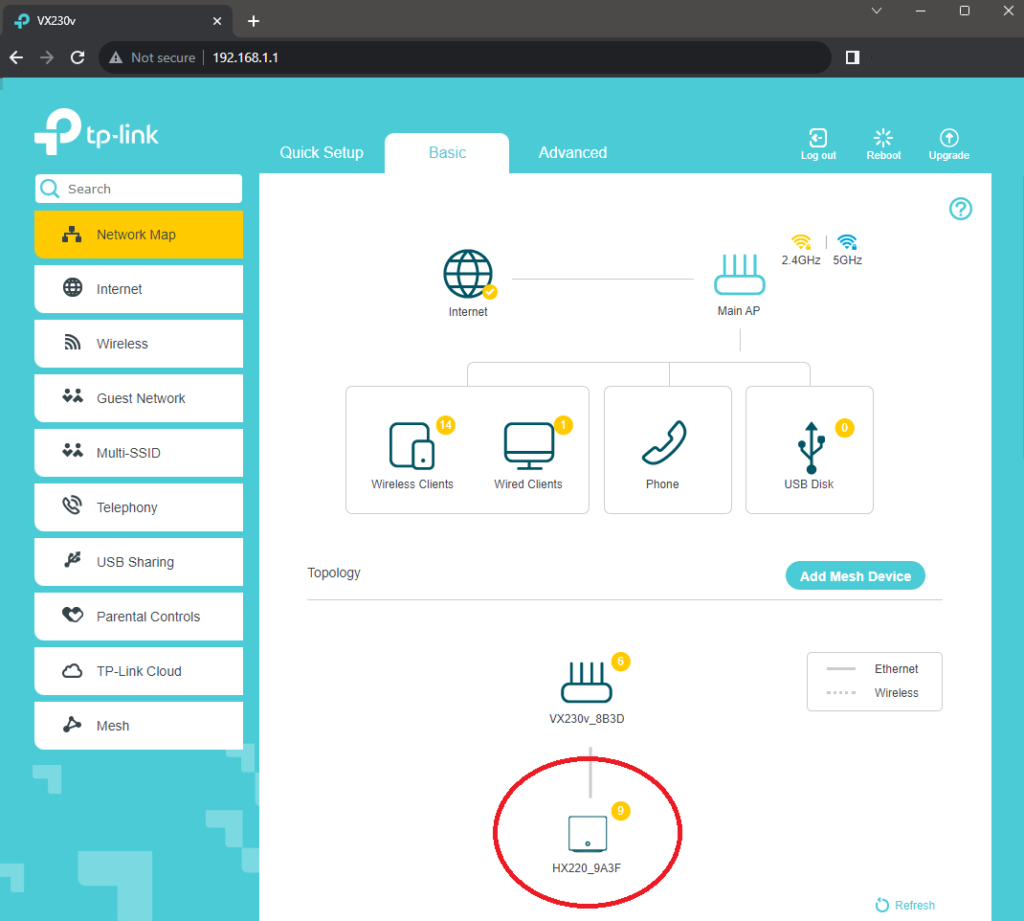Select the VX230v_8B3D router in topology

click(x=586, y=683)
